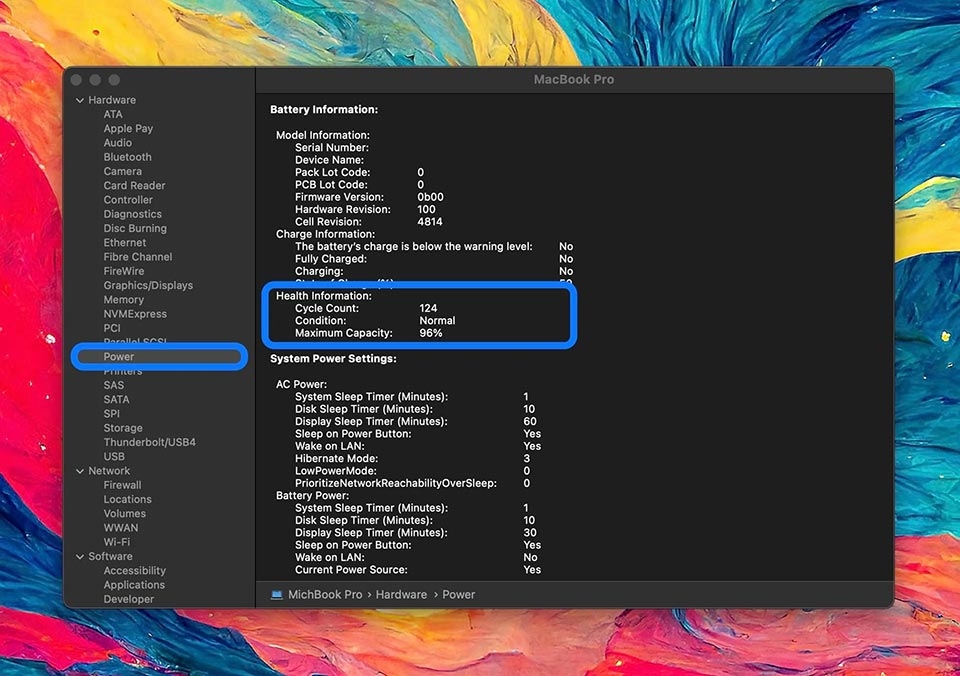Open the Wi-Fi network section
This screenshot has width=960, height=676.
click(122, 542)
